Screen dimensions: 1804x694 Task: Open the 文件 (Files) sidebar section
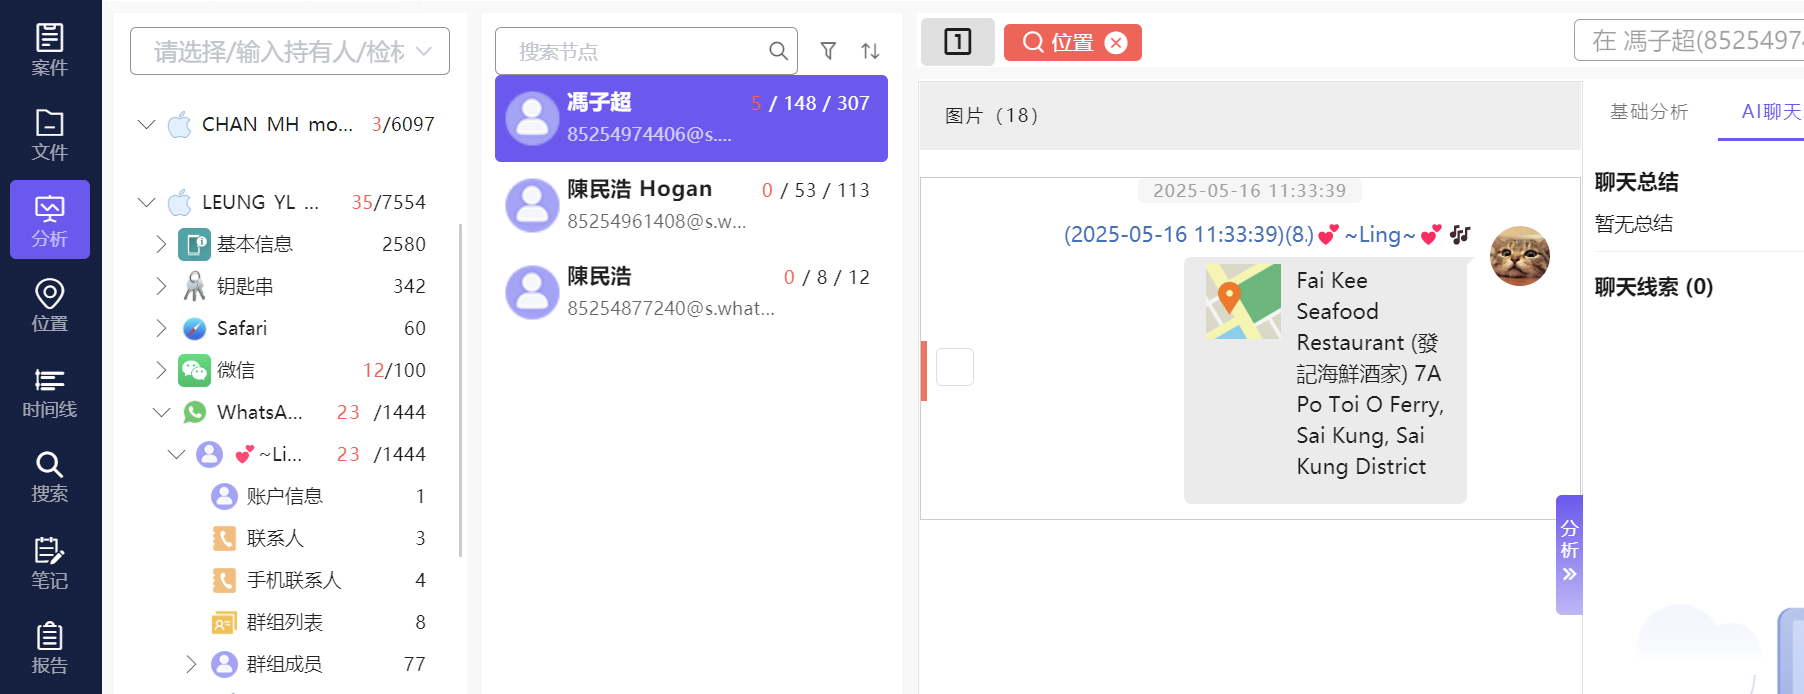pyautogui.click(x=49, y=135)
